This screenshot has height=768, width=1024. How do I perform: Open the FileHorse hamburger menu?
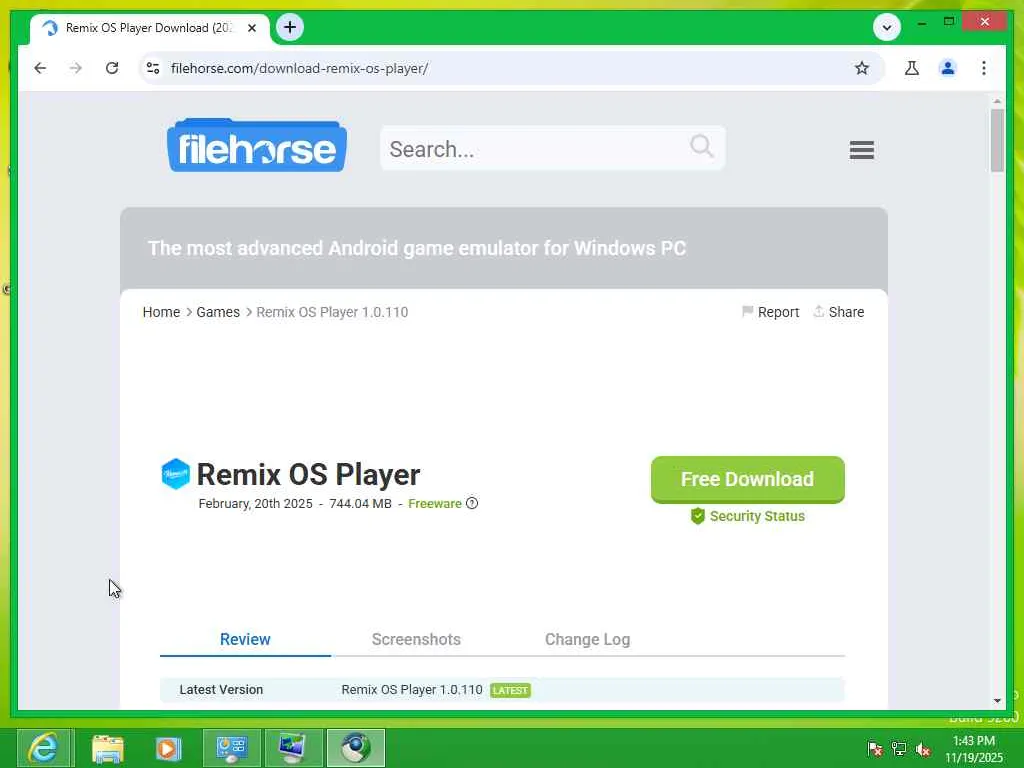[x=861, y=150]
